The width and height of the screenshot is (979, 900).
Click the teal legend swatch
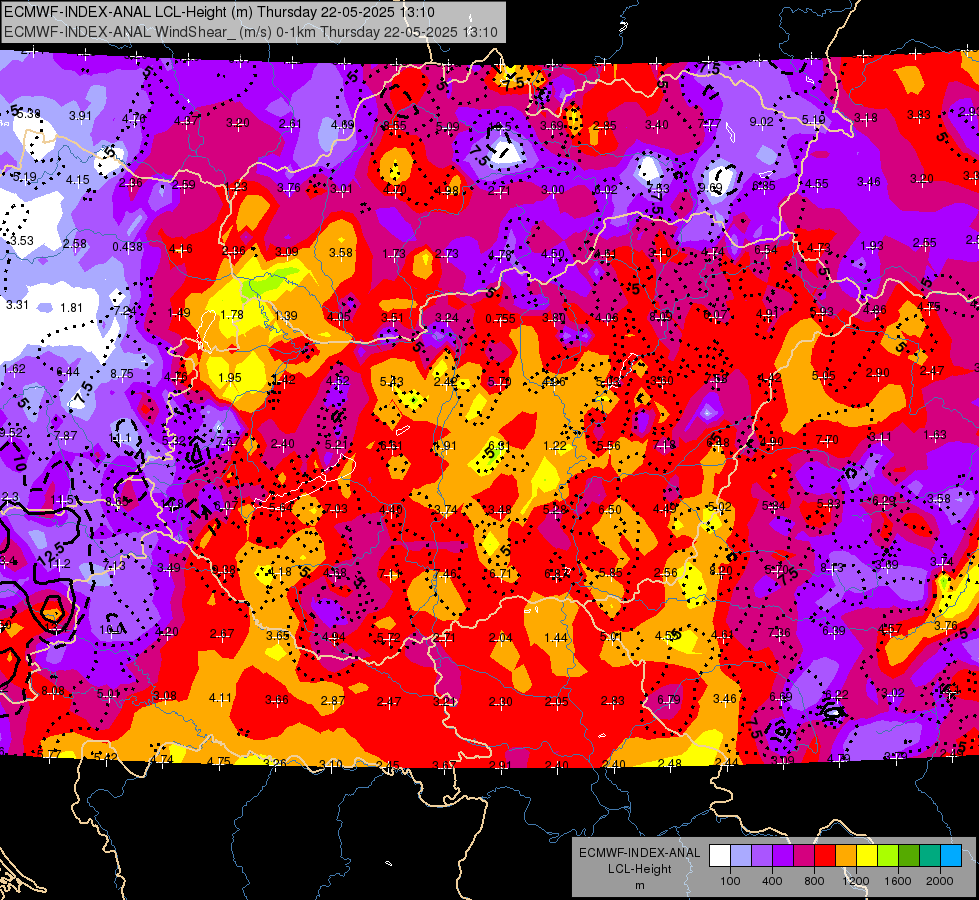930,856
